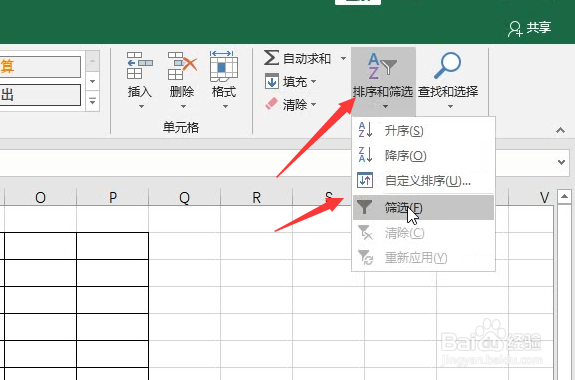This screenshot has width=575, height=380.
Task: Click the Reapply (重新应用) menu item
Action: [423, 257]
